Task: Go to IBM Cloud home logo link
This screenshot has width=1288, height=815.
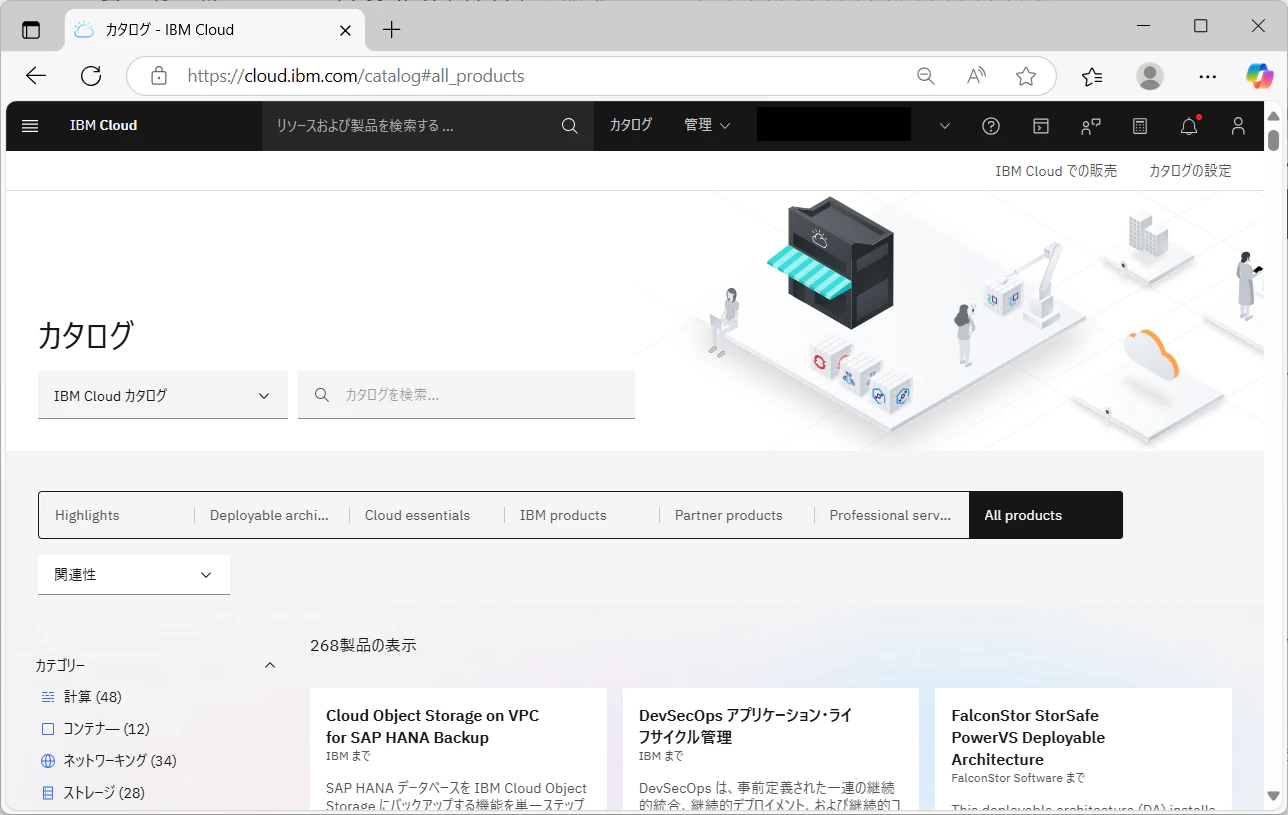Action: coord(104,126)
